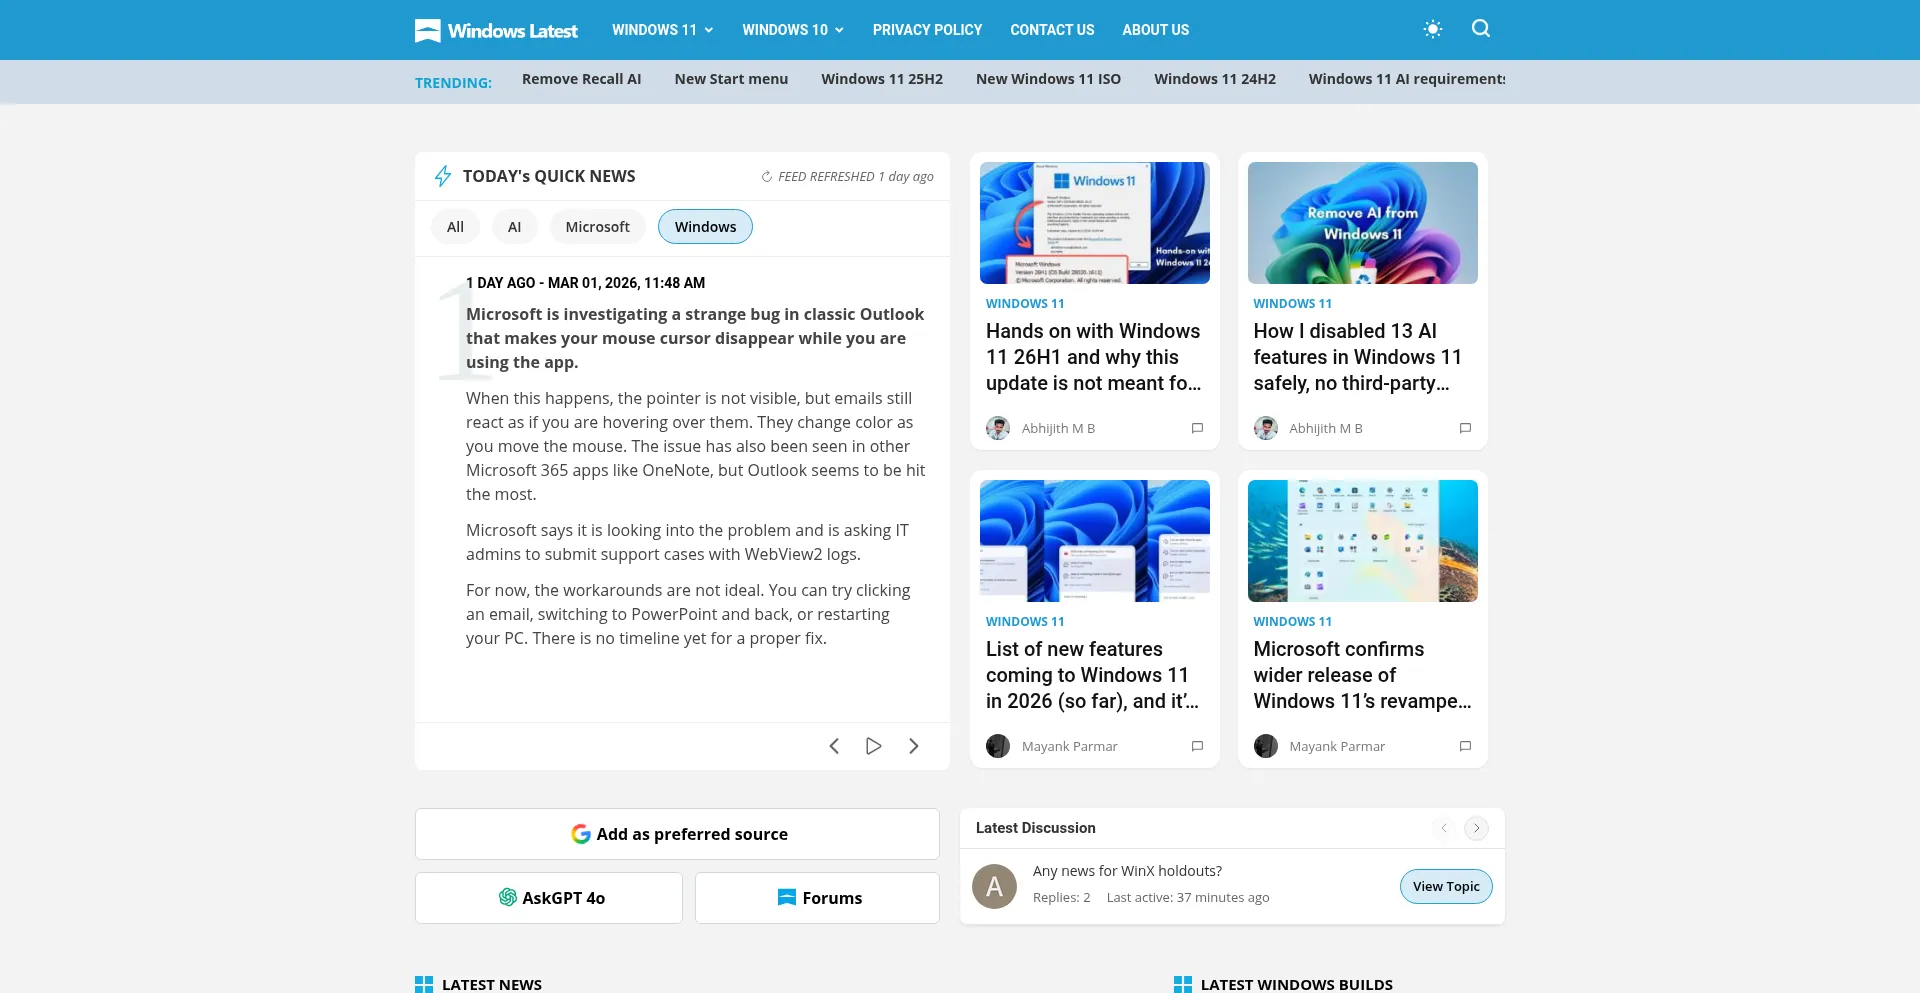
Task: Open the Windows 11 26H1 hands-on thumbnail
Action: point(1094,223)
